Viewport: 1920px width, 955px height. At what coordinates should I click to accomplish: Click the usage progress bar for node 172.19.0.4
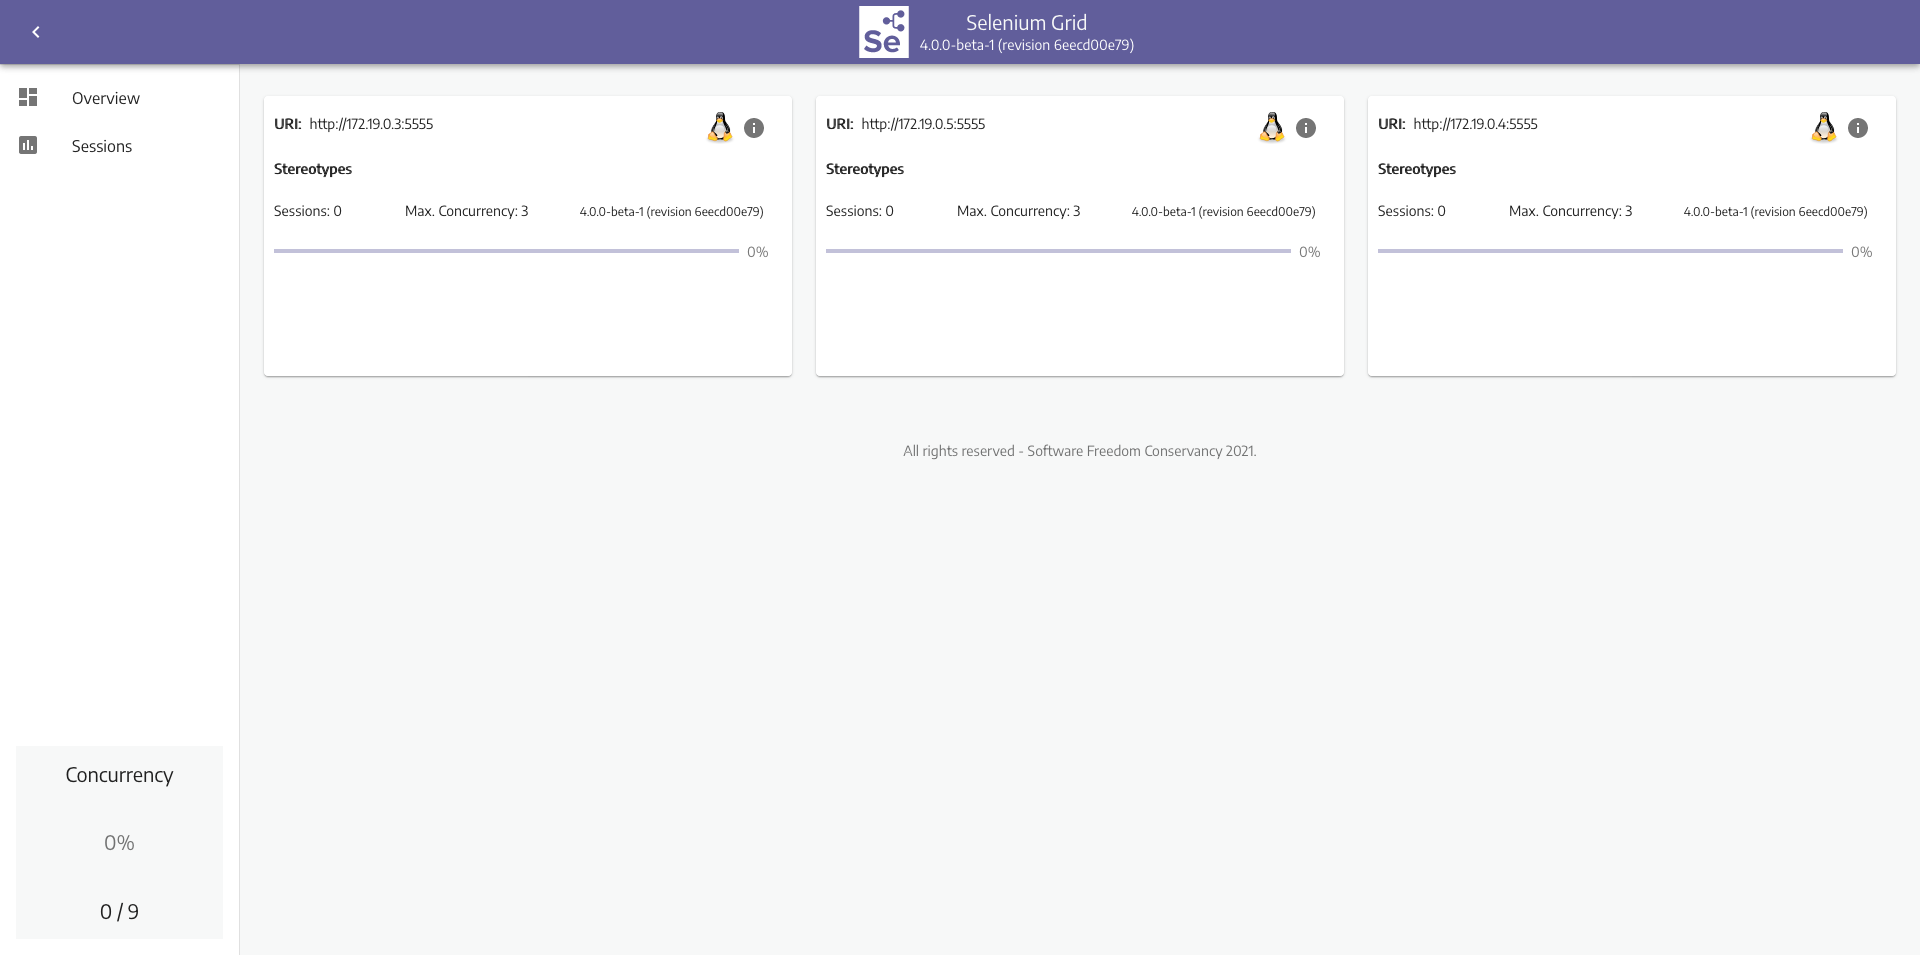coord(1610,251)
